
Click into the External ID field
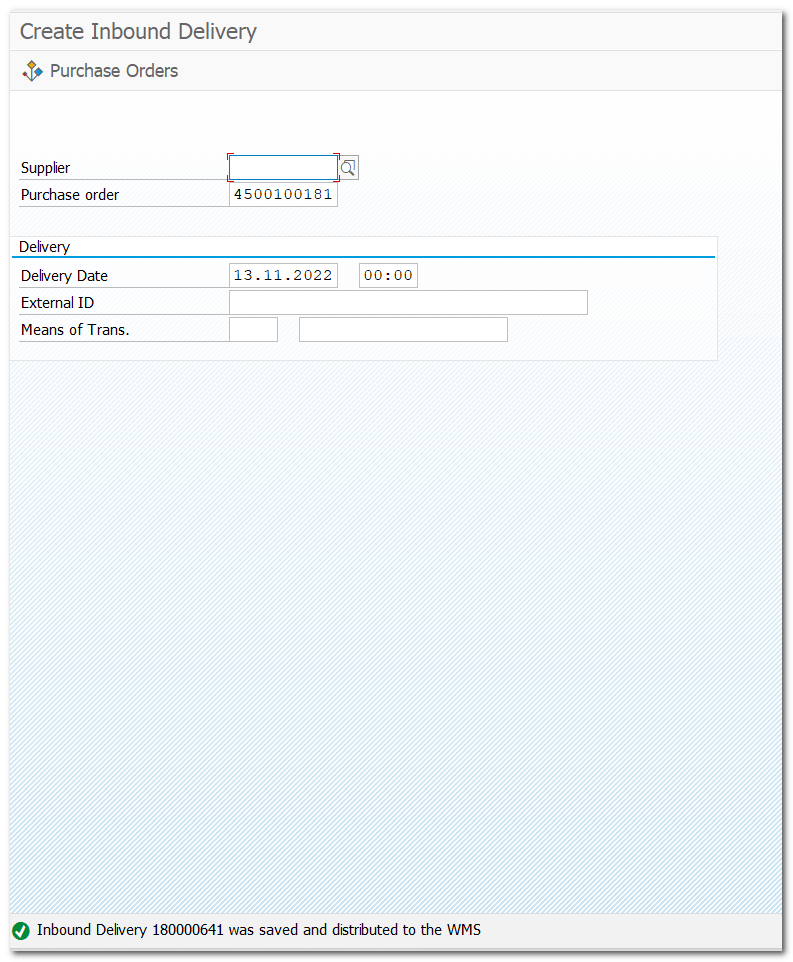[408, 303]
